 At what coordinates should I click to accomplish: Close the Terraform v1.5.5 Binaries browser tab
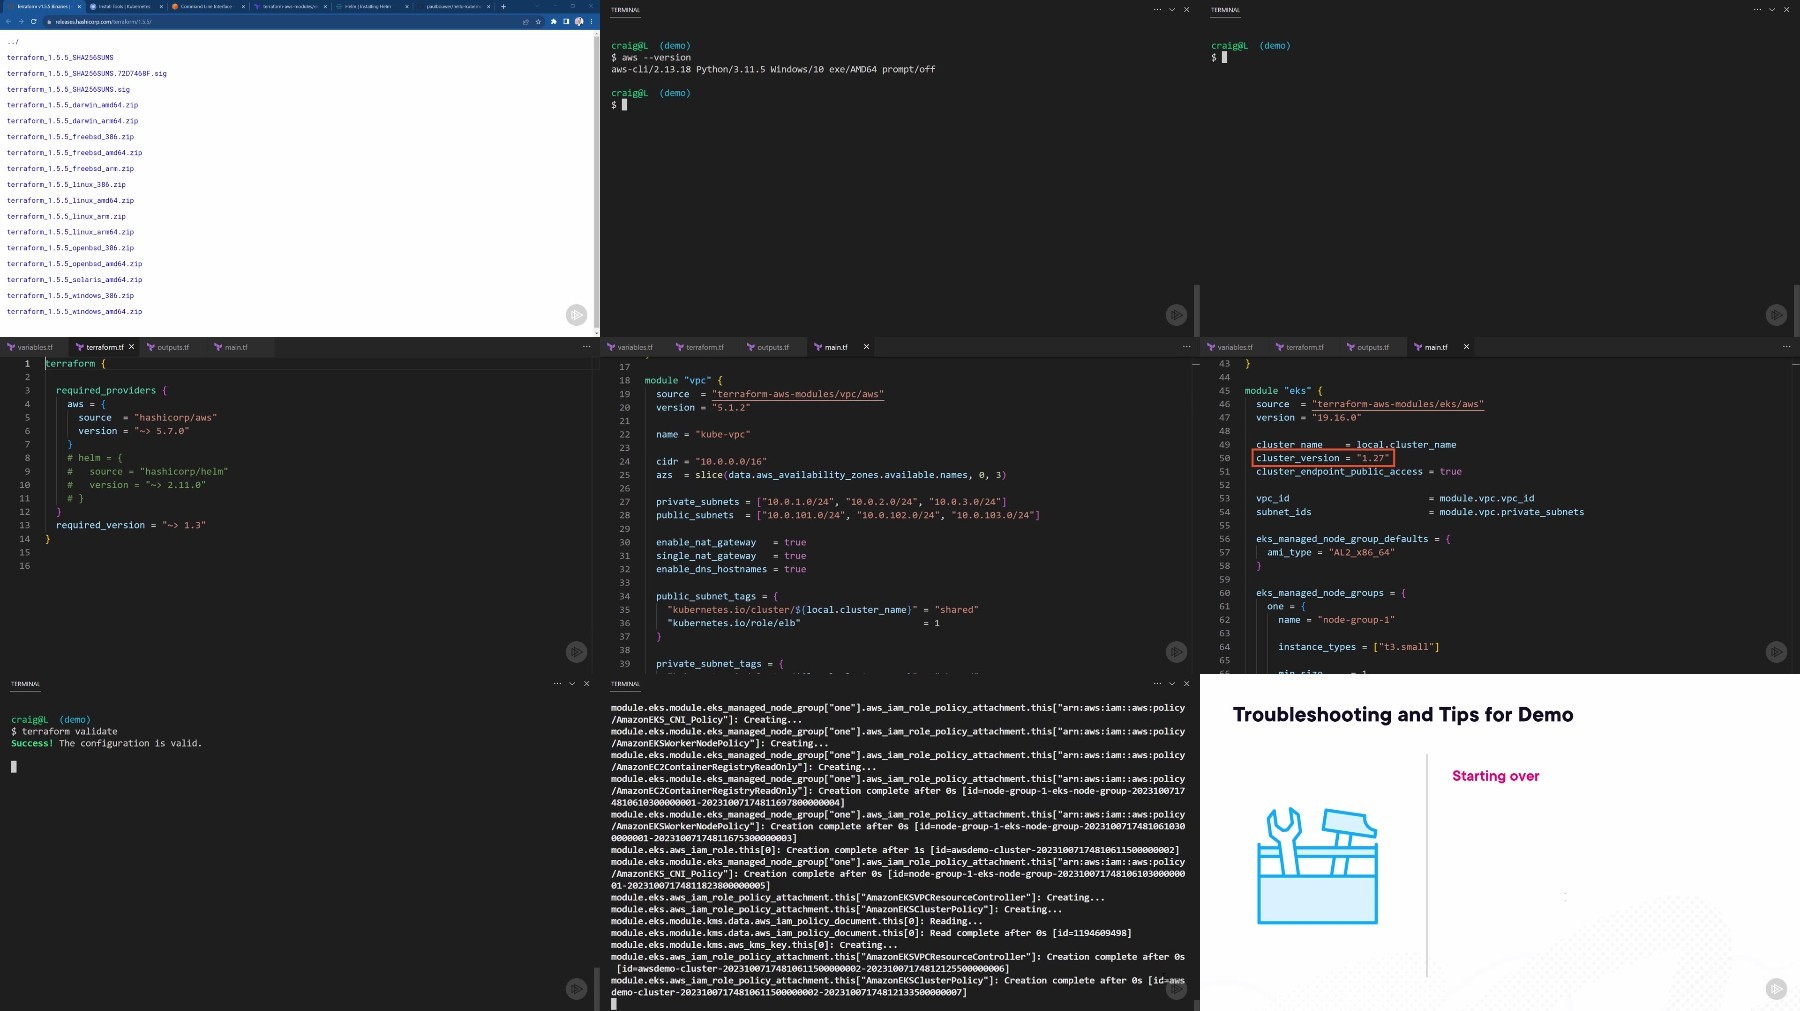(x=79, y=6)
